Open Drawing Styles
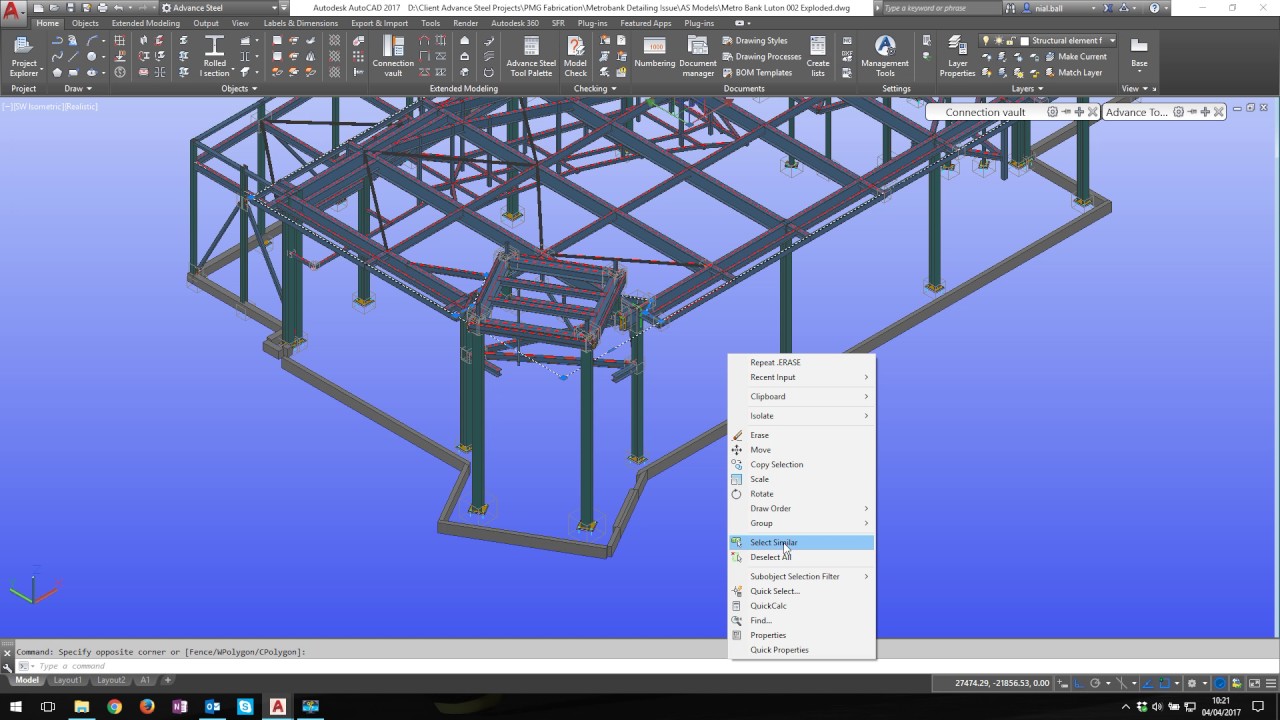The height and width of the screenshot is (720, 1280). 755,41
